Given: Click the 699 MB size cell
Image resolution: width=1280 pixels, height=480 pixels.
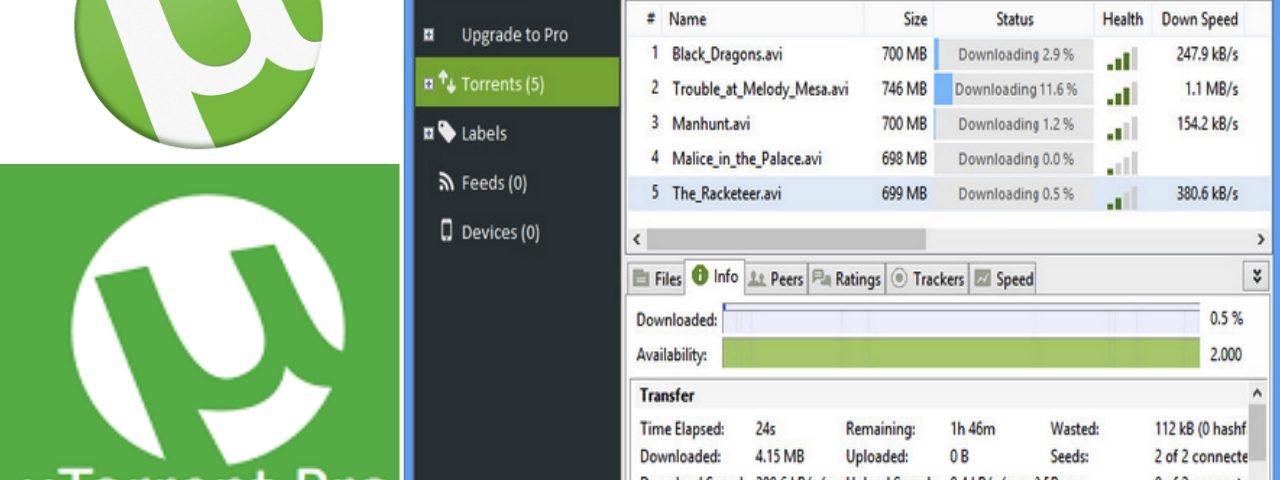Looking at the screenshot, I should (x=904, y=193).
